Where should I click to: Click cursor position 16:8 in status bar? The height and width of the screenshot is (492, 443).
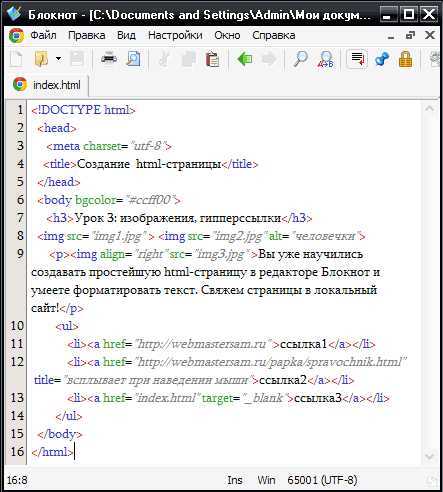click(17, 480)
